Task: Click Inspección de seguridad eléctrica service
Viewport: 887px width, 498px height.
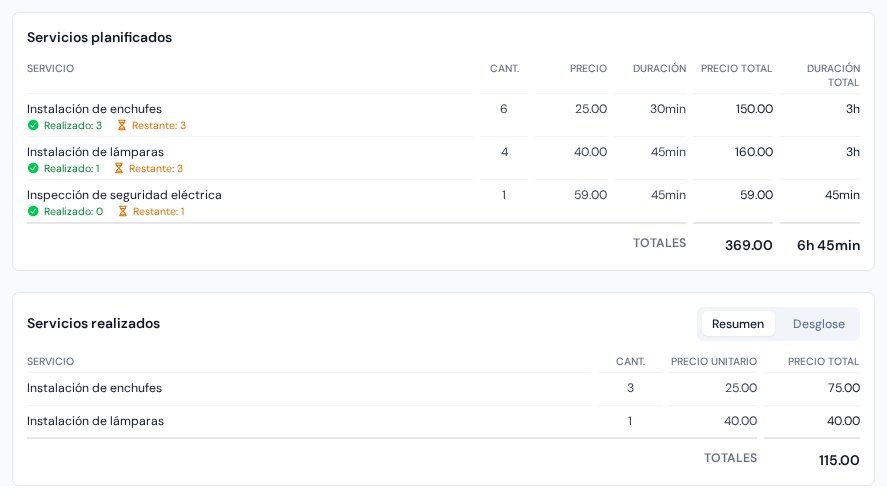Action: 124,195
